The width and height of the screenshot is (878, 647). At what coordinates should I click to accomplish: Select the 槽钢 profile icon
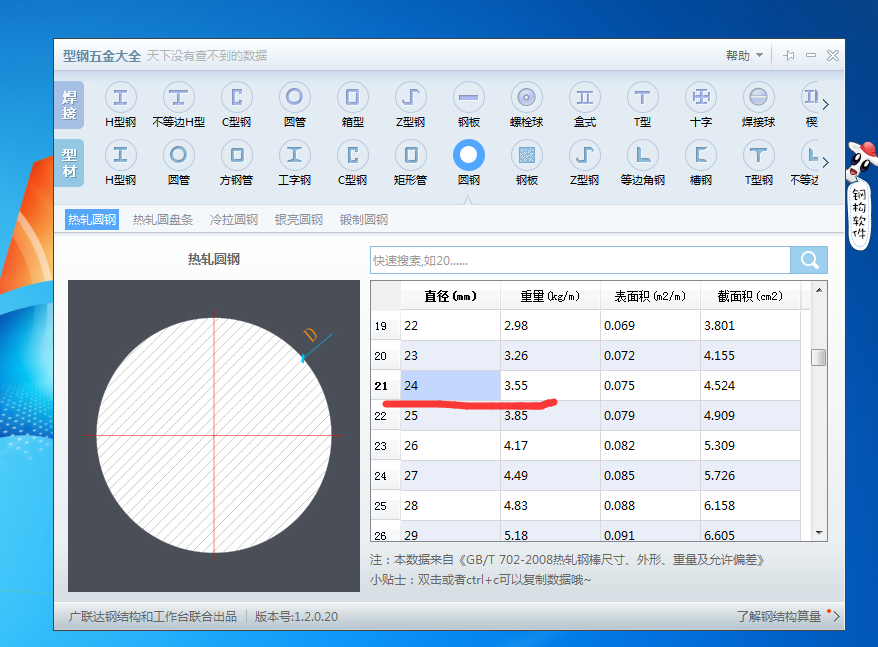click(x=700, y=162)
